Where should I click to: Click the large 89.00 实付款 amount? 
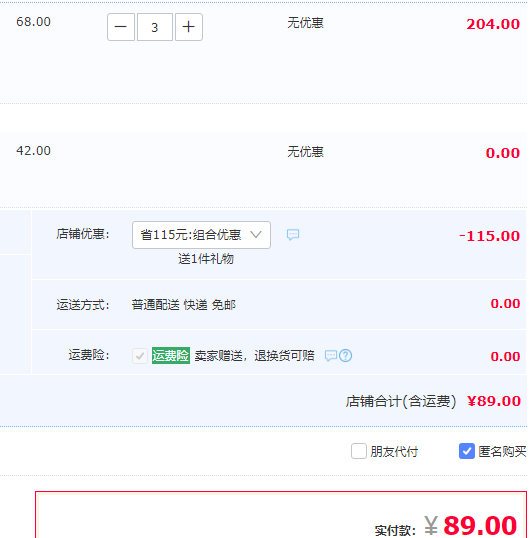[480, 525]
